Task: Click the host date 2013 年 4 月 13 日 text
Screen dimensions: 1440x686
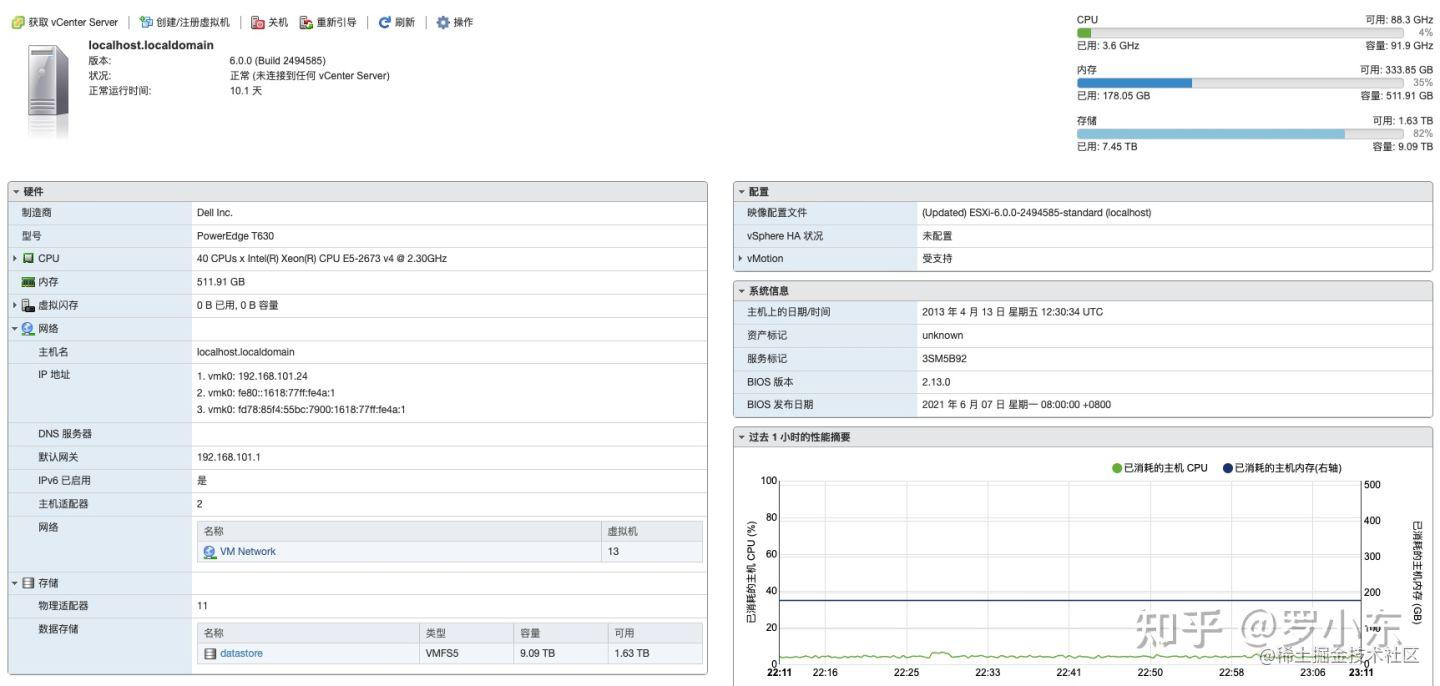Action: (1012, 312)
